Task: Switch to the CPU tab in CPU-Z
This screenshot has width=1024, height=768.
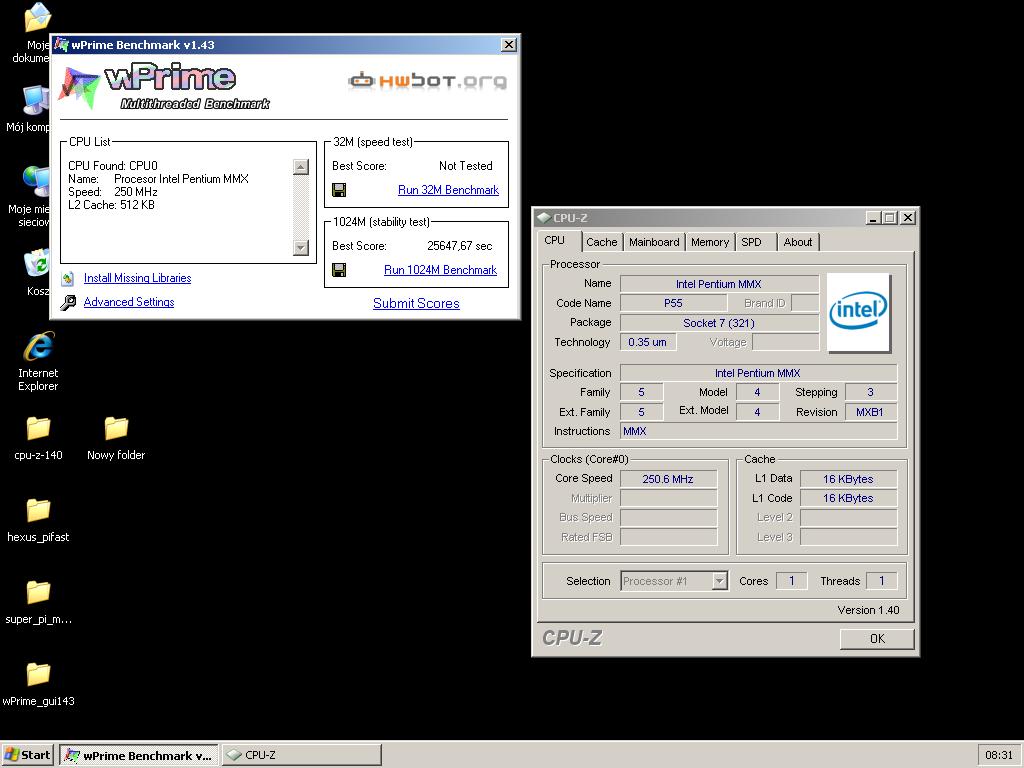Action: pos(554,240)
